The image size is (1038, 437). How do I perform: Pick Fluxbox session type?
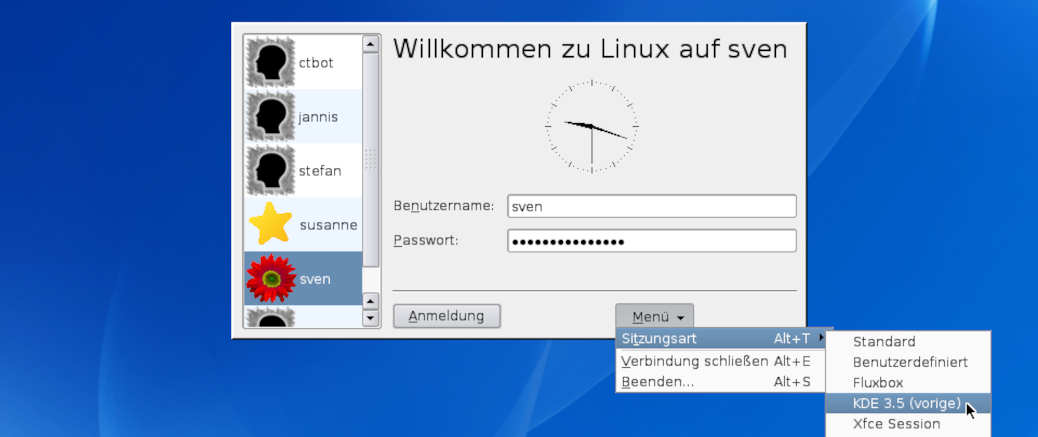coord(908,383)
